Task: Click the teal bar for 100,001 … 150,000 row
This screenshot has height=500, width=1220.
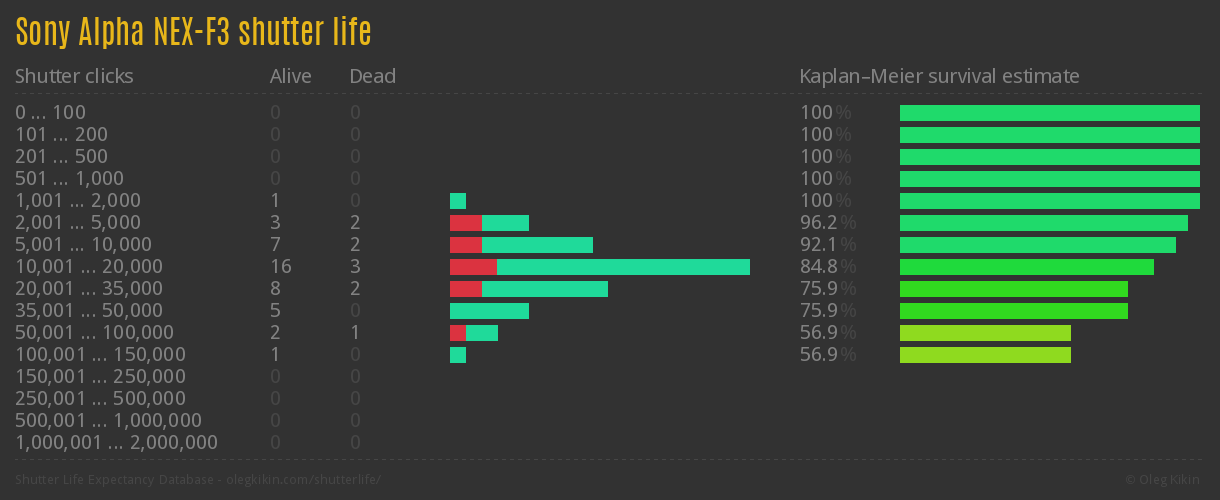Action: [x=458, y=355]
